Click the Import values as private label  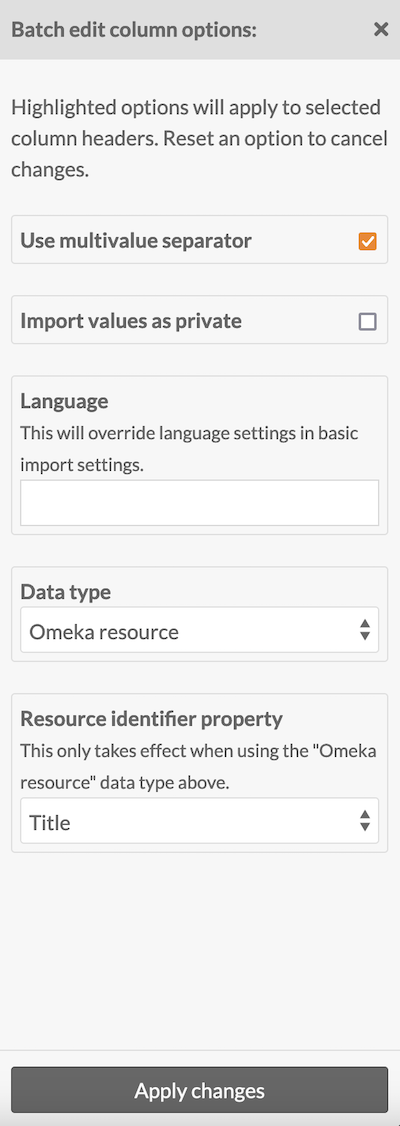coord(131,321)
